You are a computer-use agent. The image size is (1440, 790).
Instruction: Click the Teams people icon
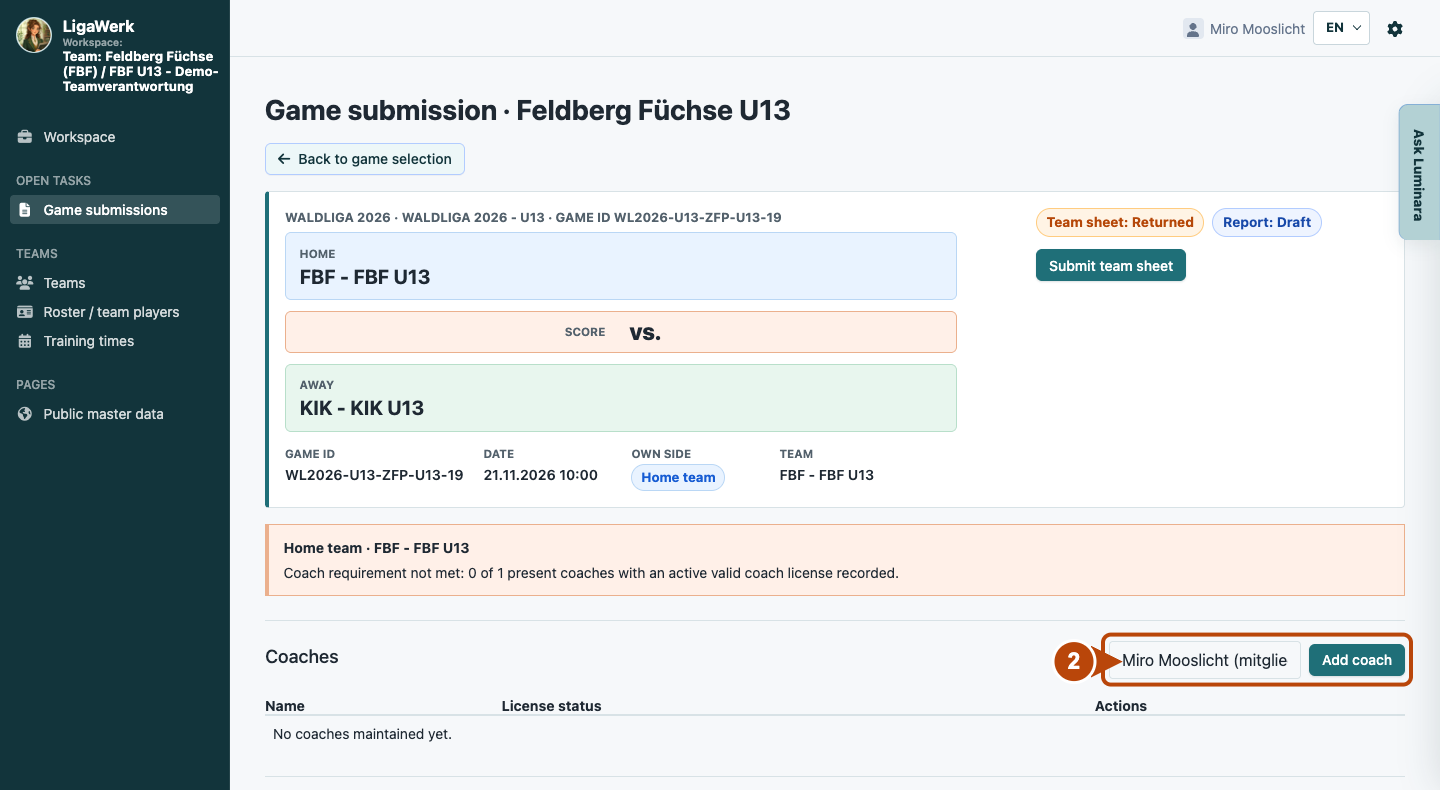click(25, 283)
